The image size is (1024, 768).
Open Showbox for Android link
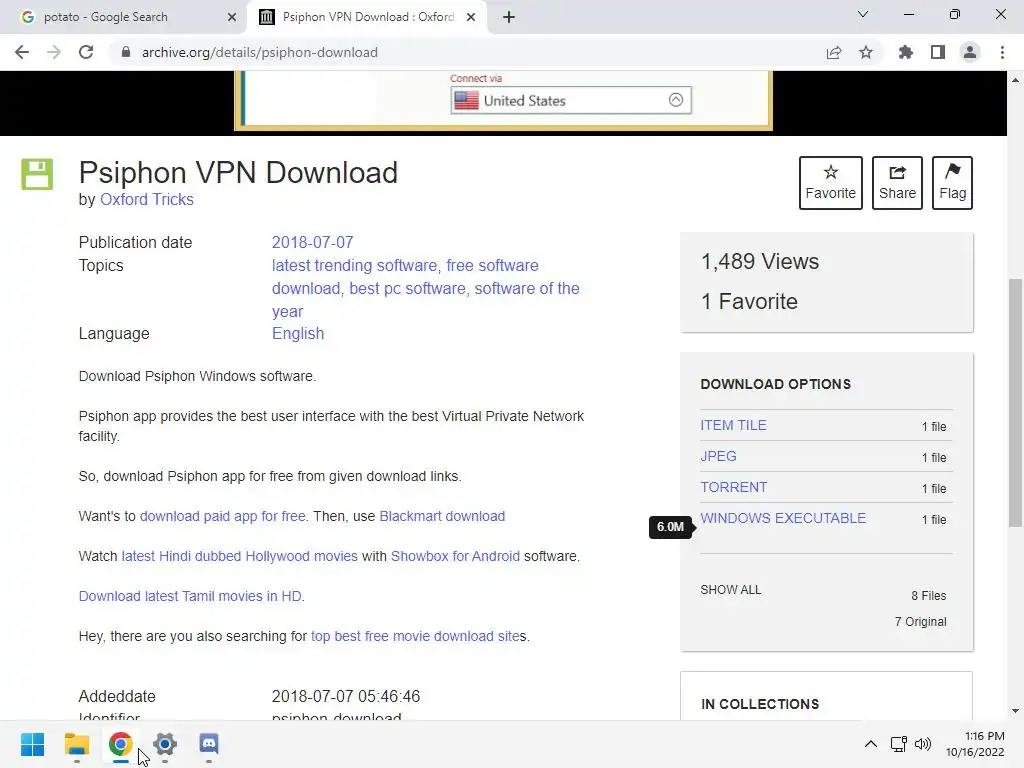455,556
